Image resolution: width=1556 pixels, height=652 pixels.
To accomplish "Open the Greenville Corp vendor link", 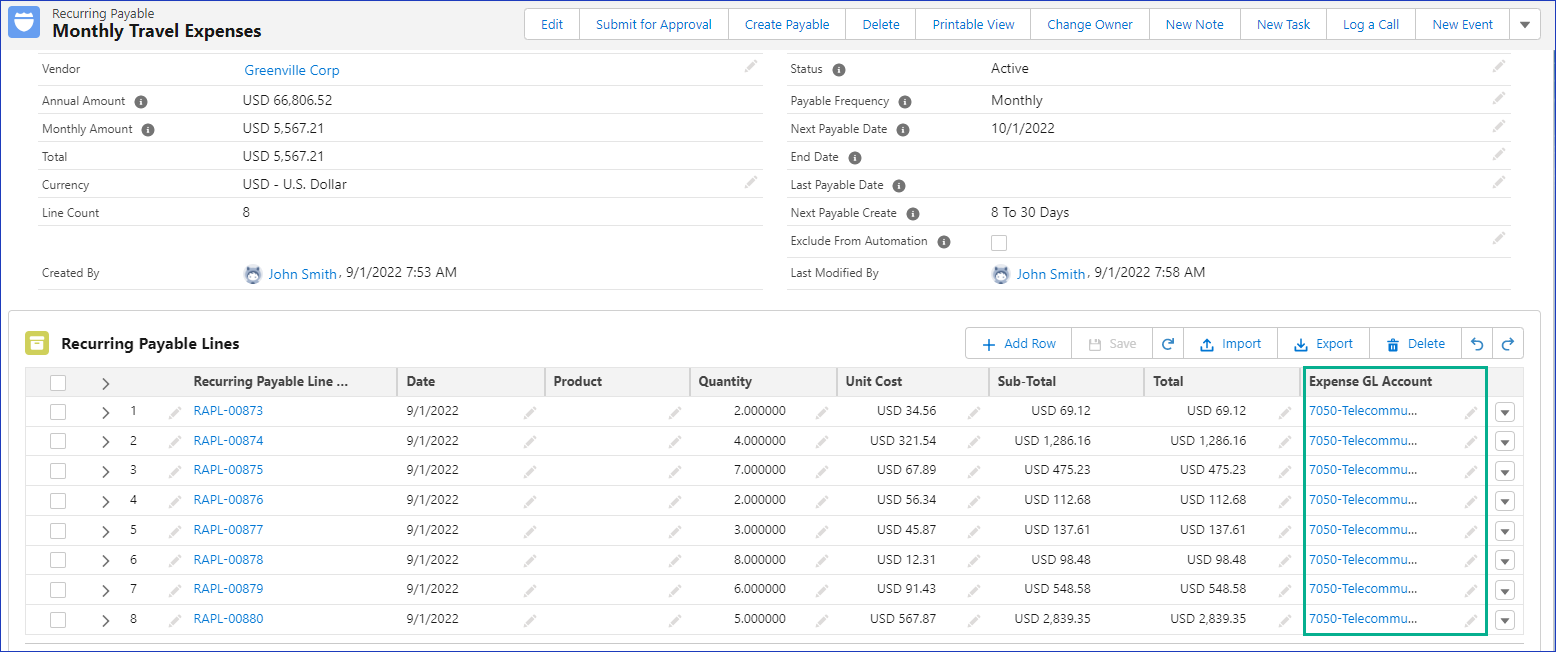I will [292, 71].
